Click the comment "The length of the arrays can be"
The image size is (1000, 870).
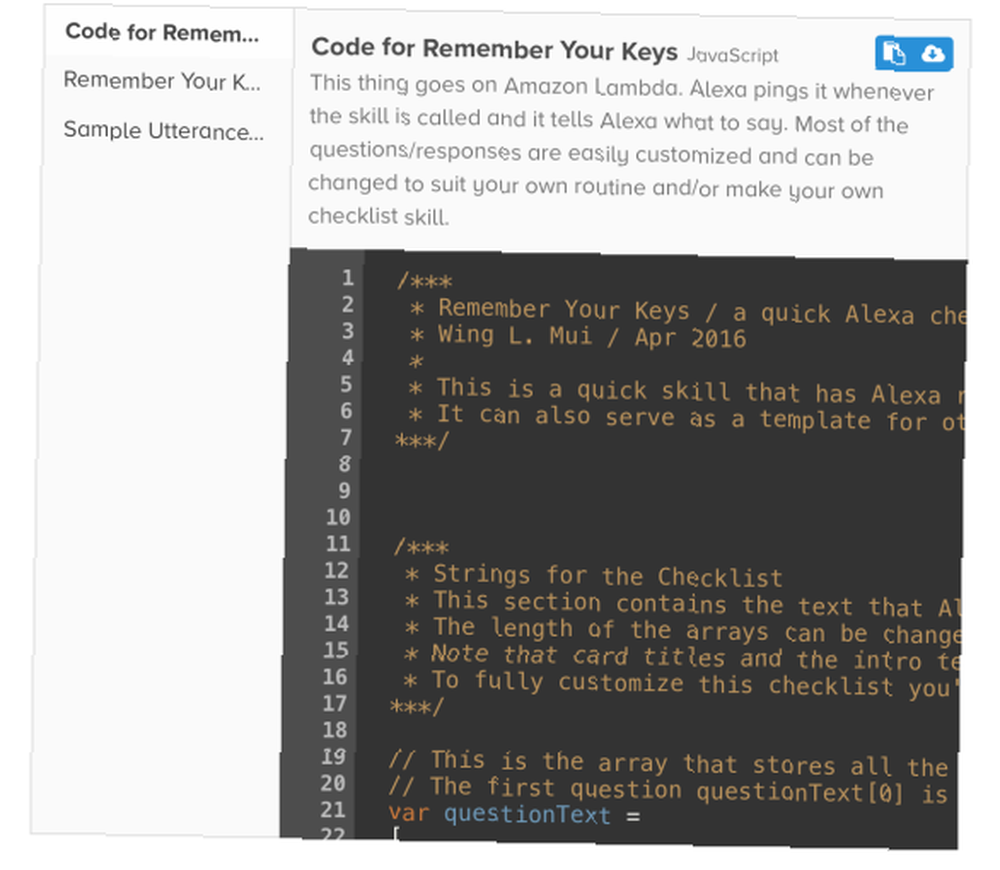[681, 631]
